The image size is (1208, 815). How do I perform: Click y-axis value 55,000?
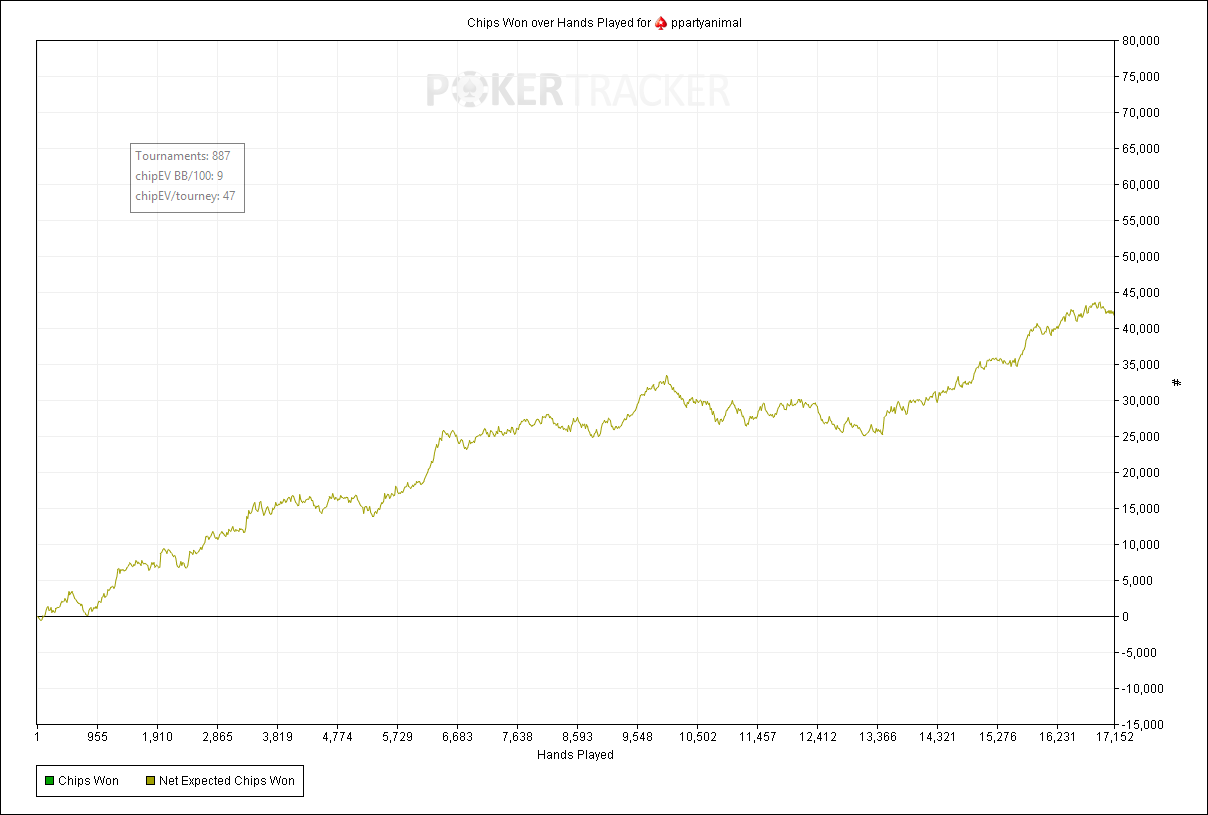pyautogui.click(x=1140, y=221)
